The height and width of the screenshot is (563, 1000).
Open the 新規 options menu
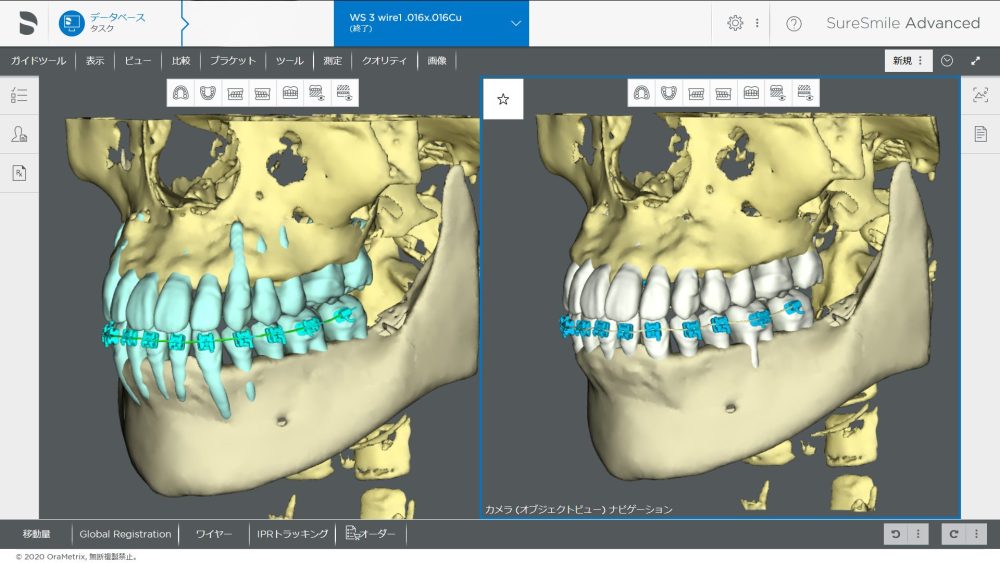pos(908,61)
